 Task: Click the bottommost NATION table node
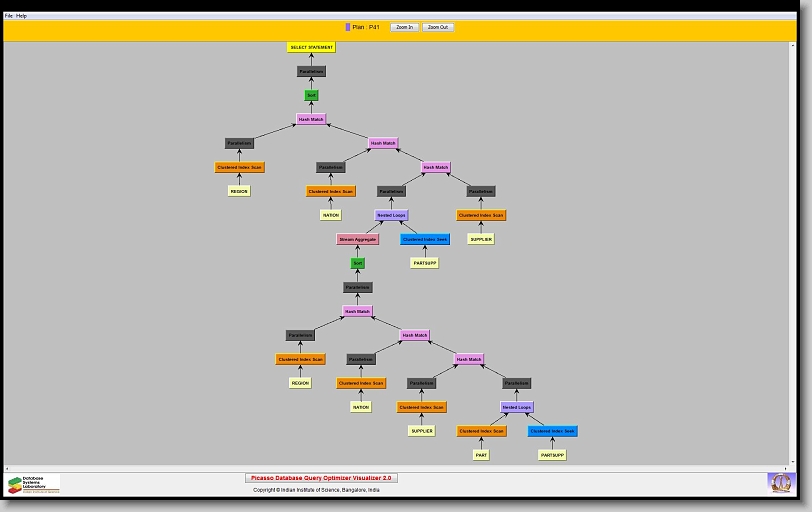click(x=360, y=407)
